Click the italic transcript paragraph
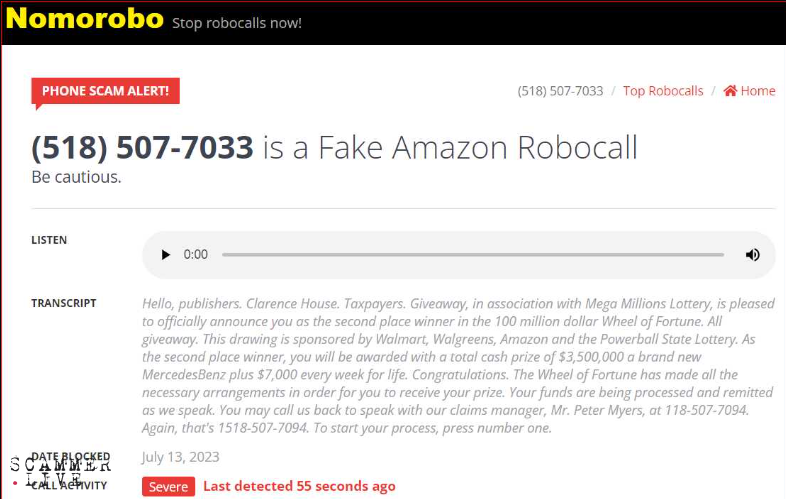The height and width of the screenshot is (499, 786). pyautogui.click(x=458, y=366)
